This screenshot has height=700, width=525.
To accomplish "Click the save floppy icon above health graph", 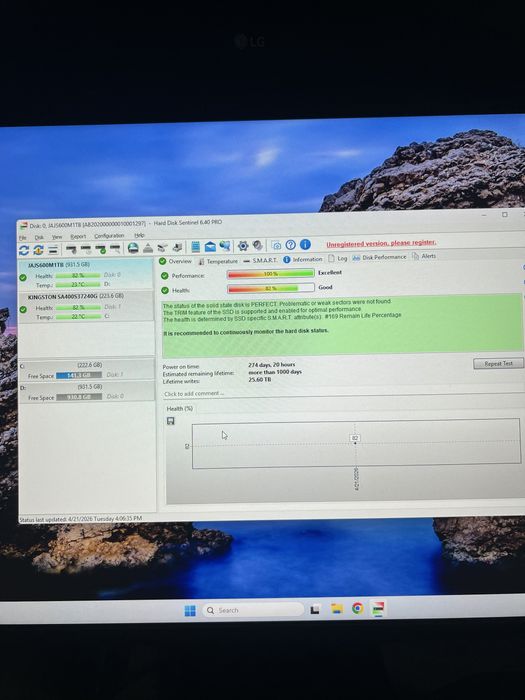I will (x=171, y=421).
